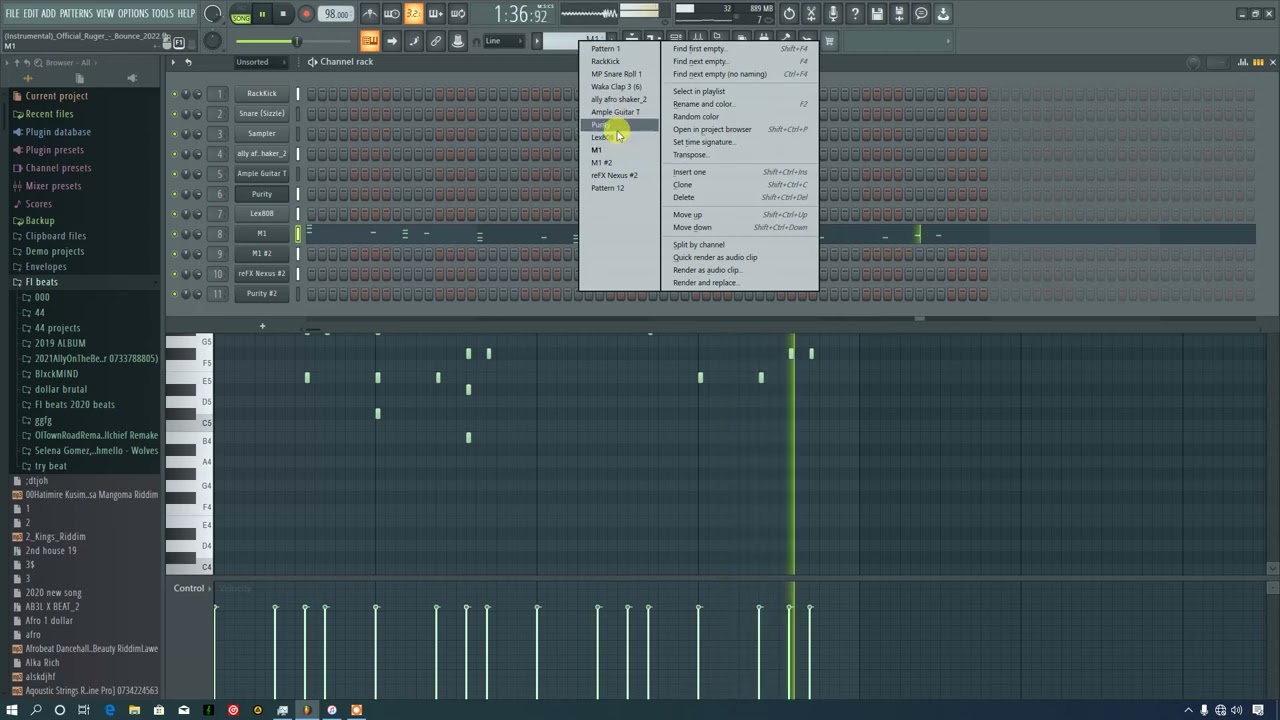Click the Channel rack options arrow at left

click(173, 62)
